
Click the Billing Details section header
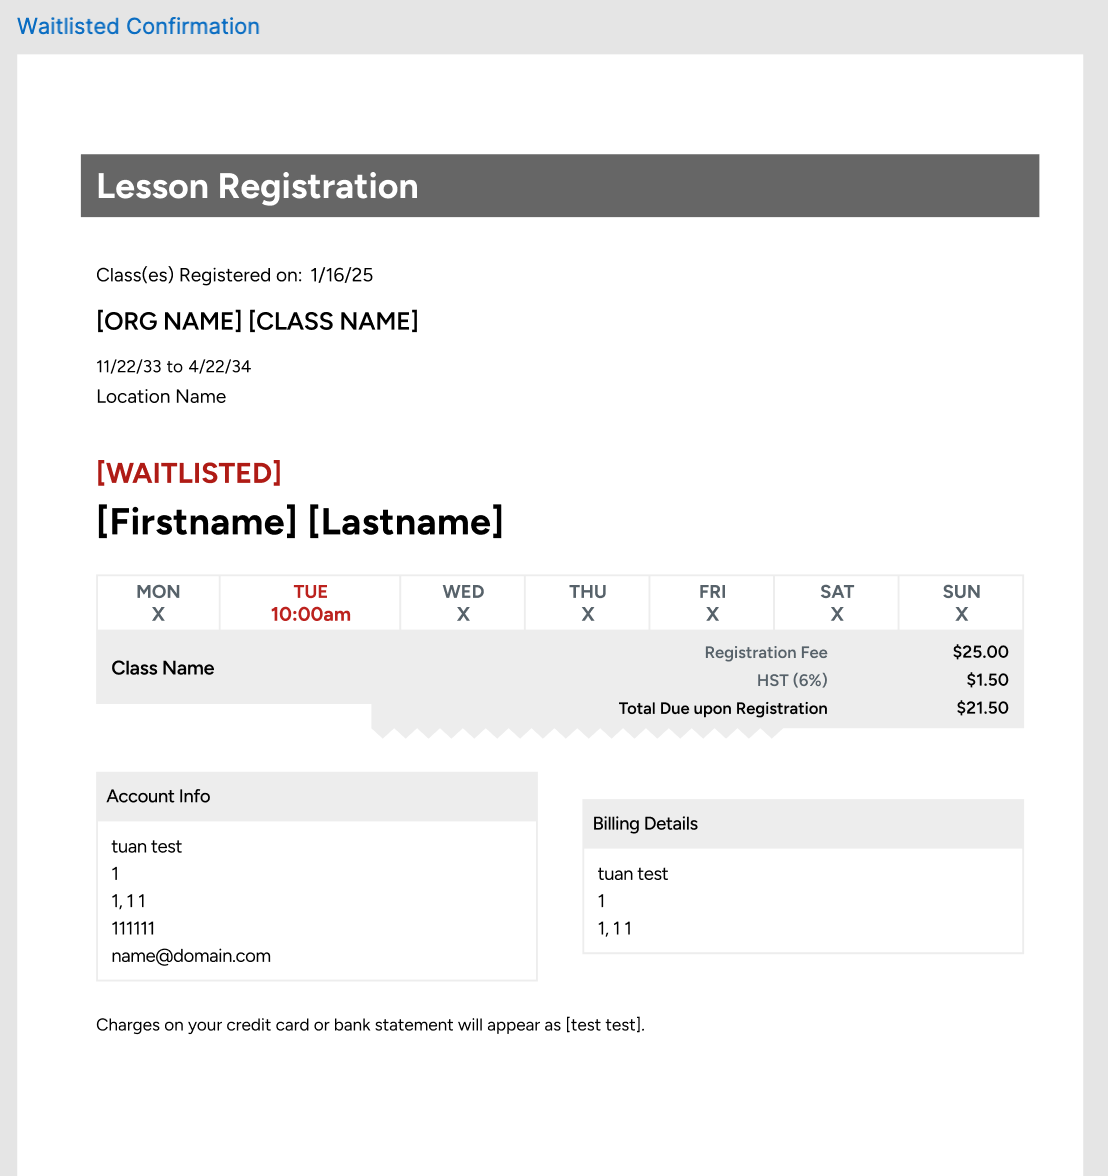pos(645,824)
